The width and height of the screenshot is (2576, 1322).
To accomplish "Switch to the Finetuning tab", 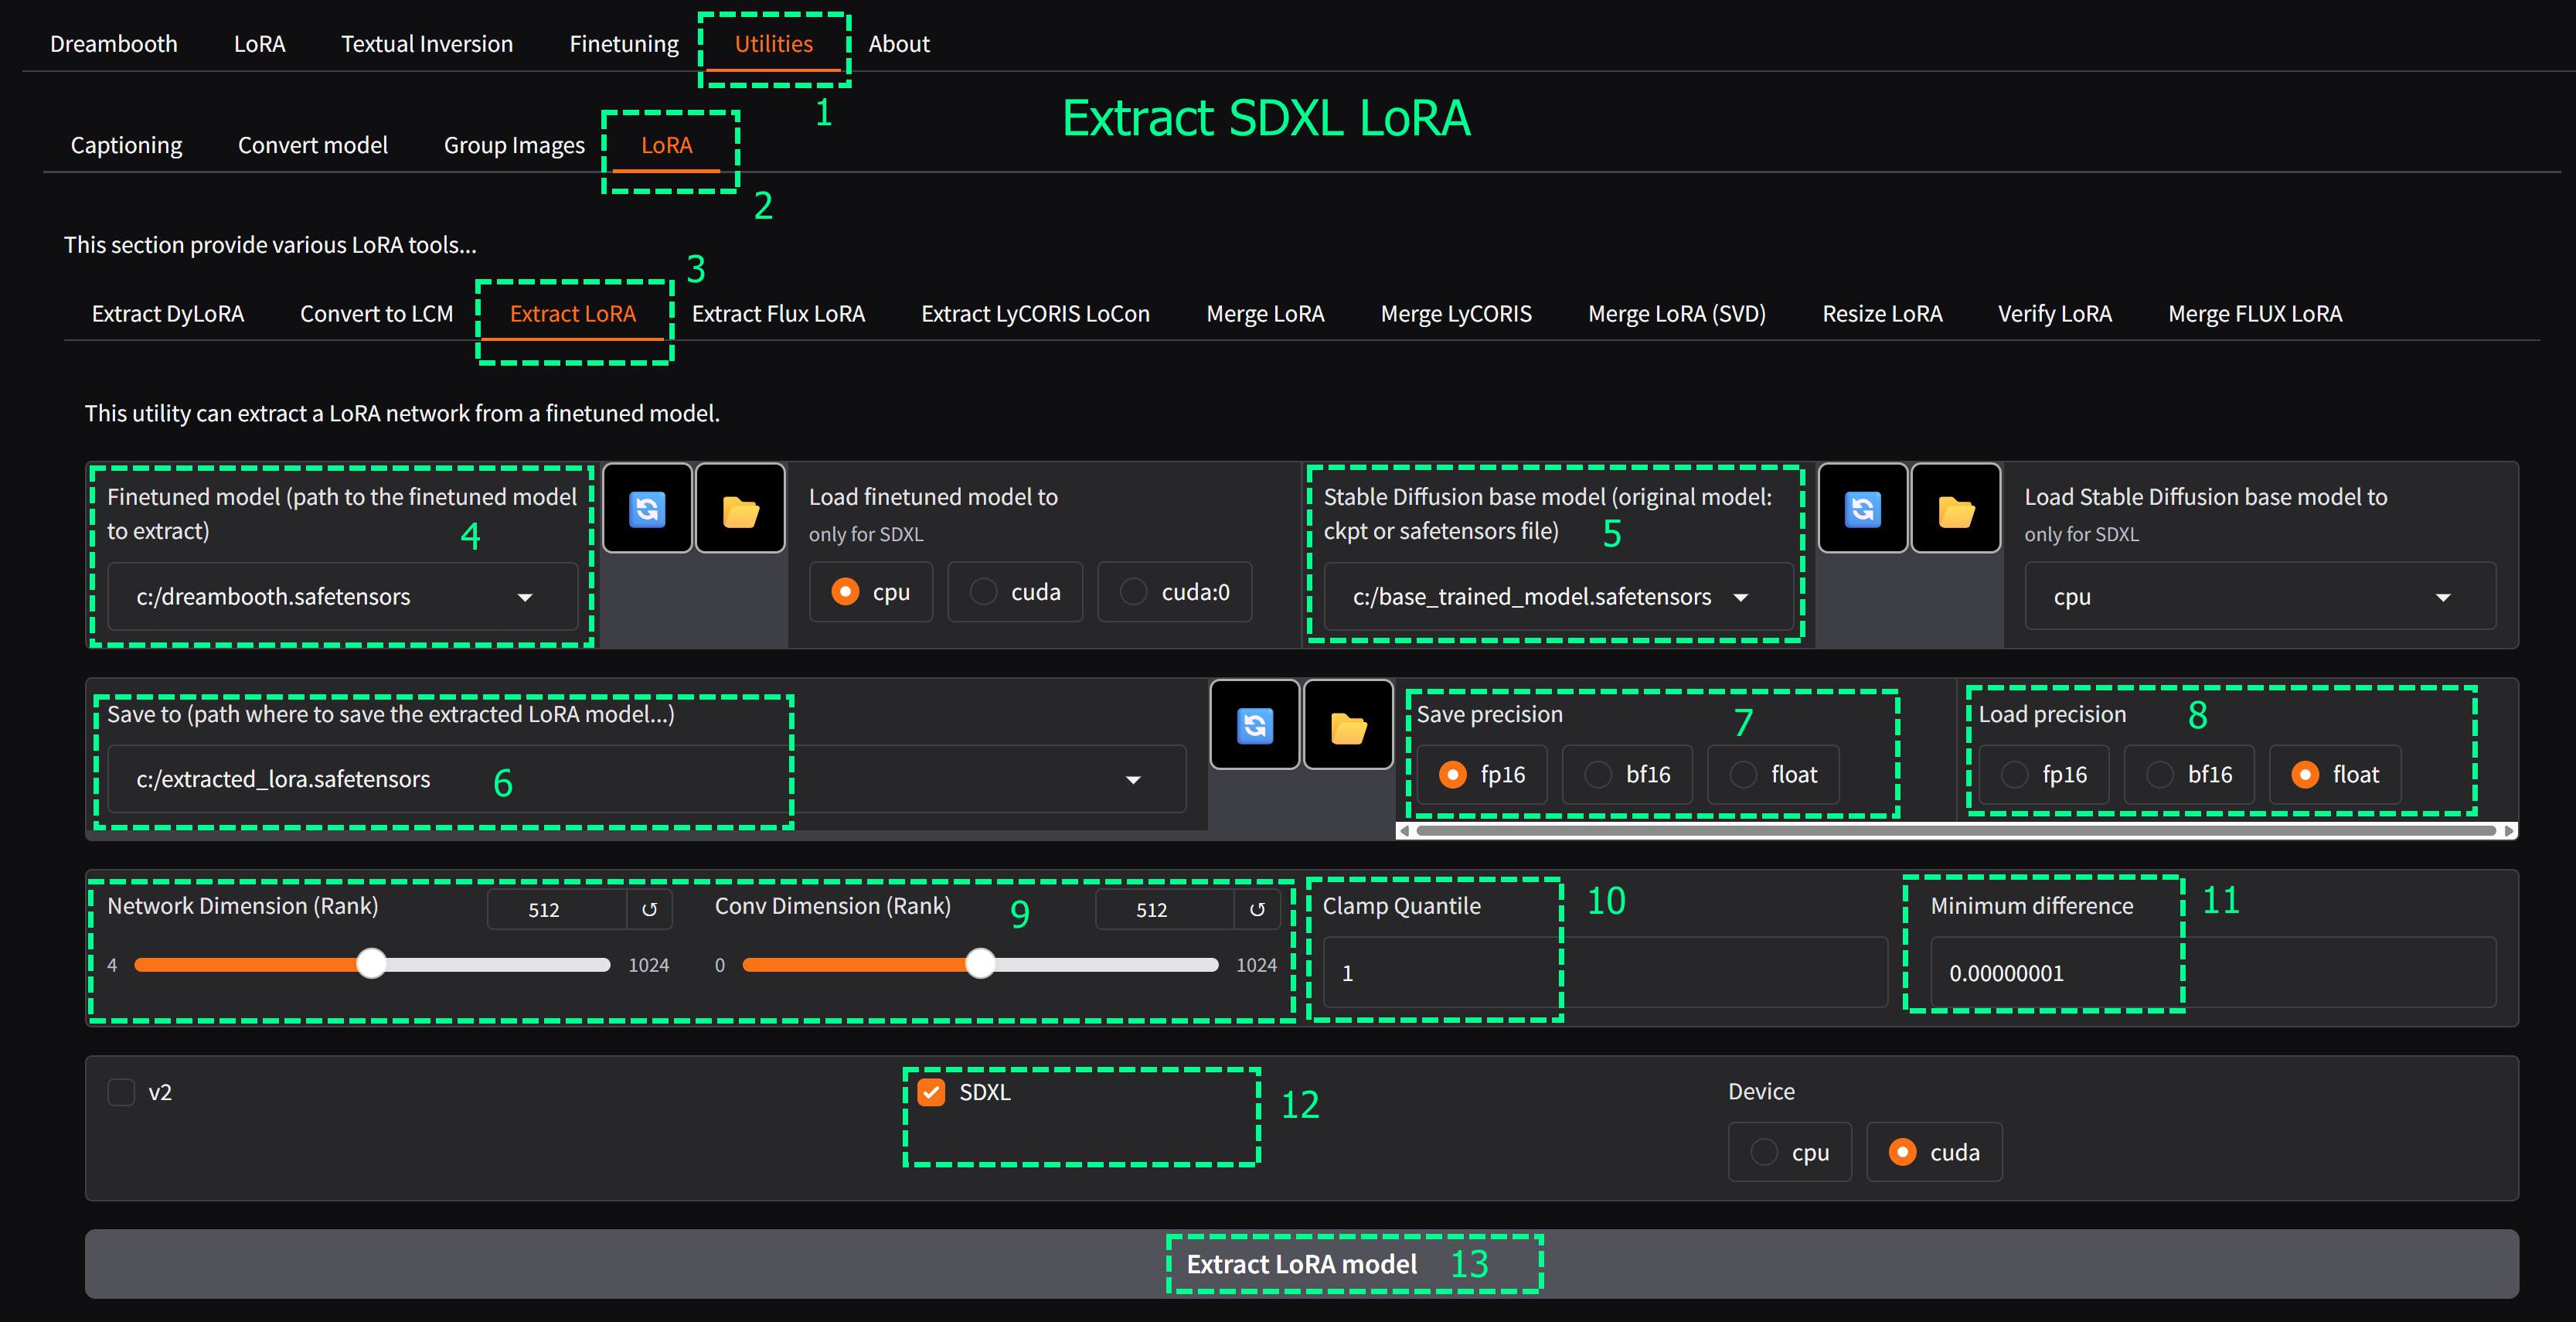I will pyautogui.click(x=624, y=44).
